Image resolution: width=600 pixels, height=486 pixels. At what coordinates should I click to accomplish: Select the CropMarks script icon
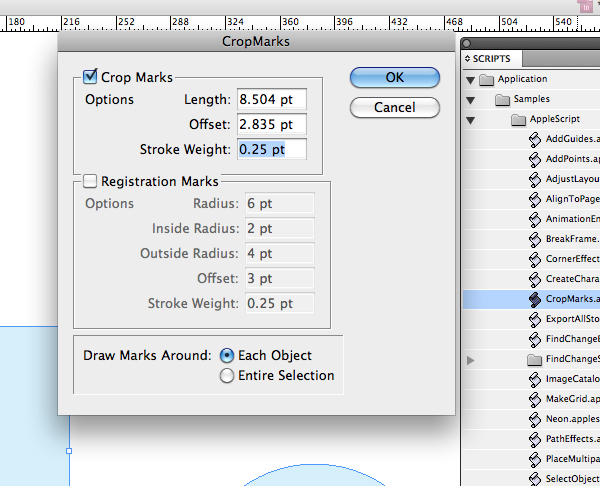pyautogui.click(x=535, y=300)
